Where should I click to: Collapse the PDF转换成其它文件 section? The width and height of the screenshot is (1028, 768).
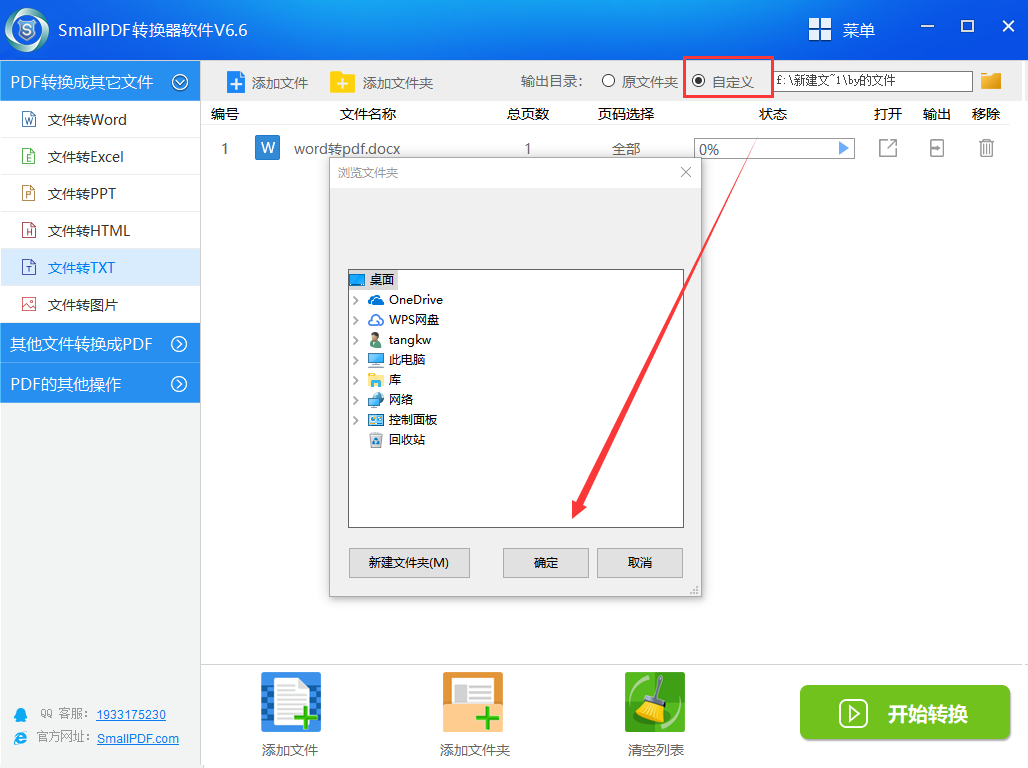pos(180,82)
